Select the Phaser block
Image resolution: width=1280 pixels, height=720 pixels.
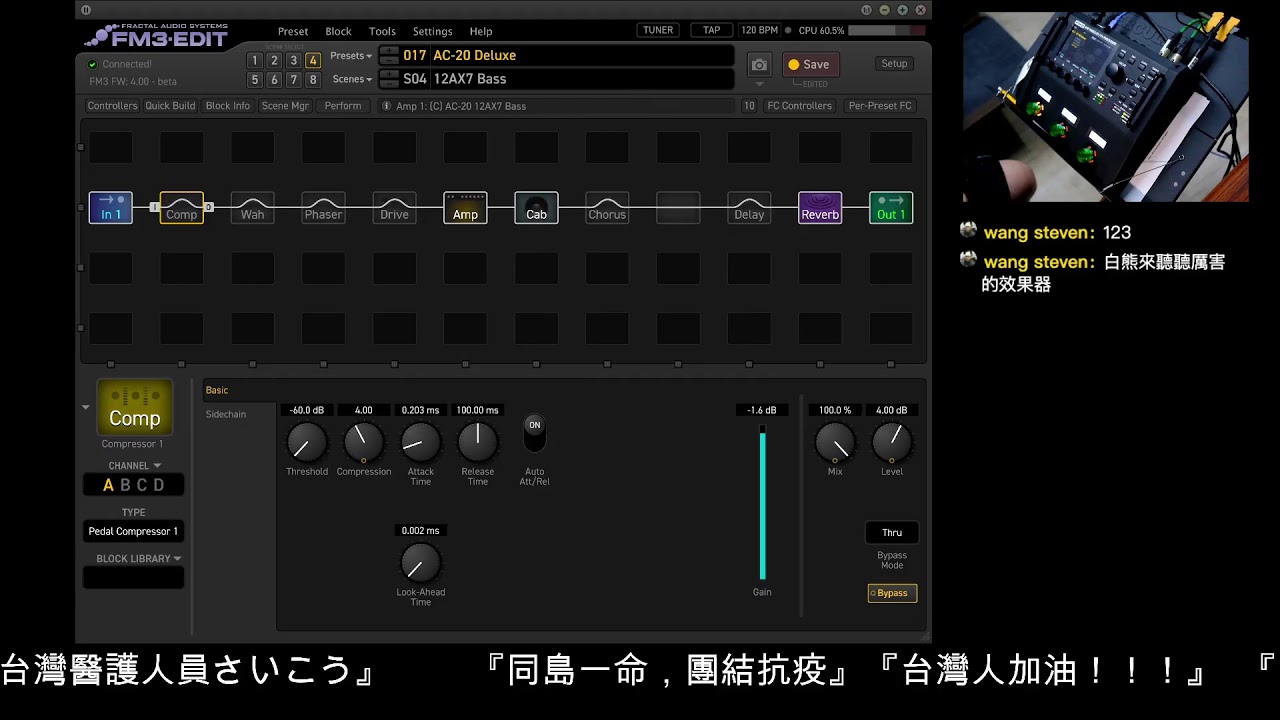coord(323,208)
